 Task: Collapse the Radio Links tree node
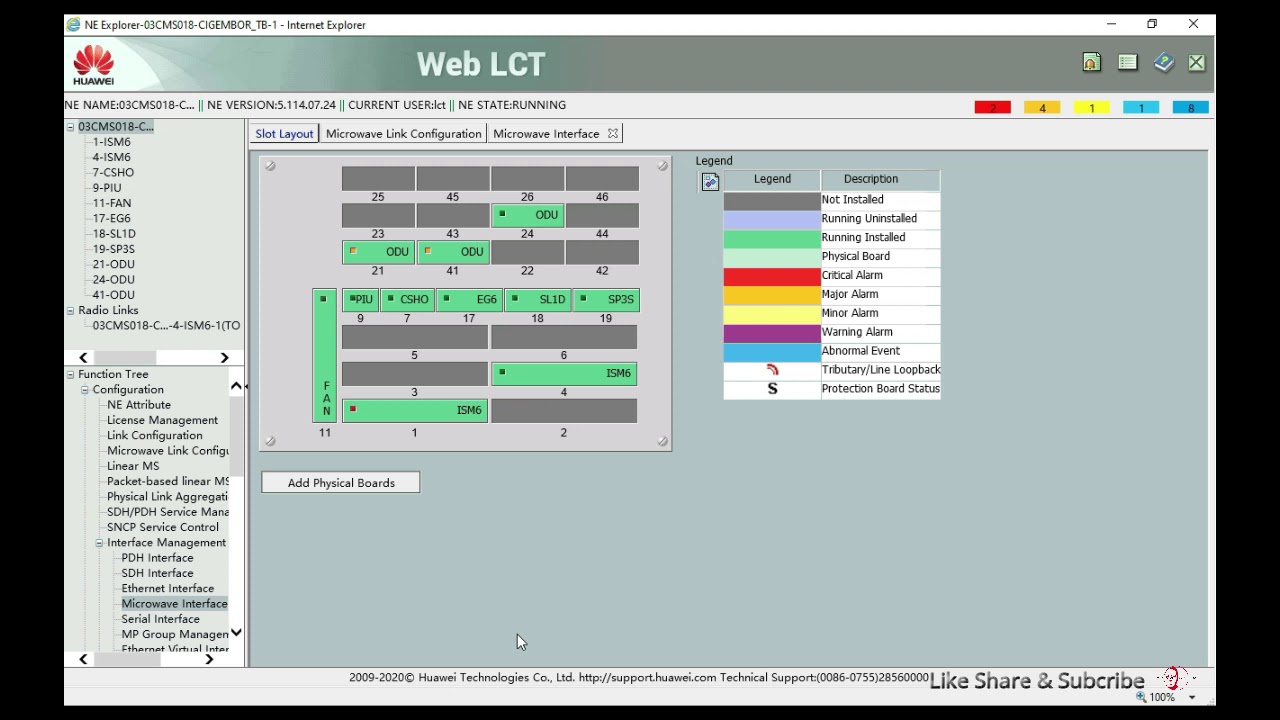pos(71,310)
